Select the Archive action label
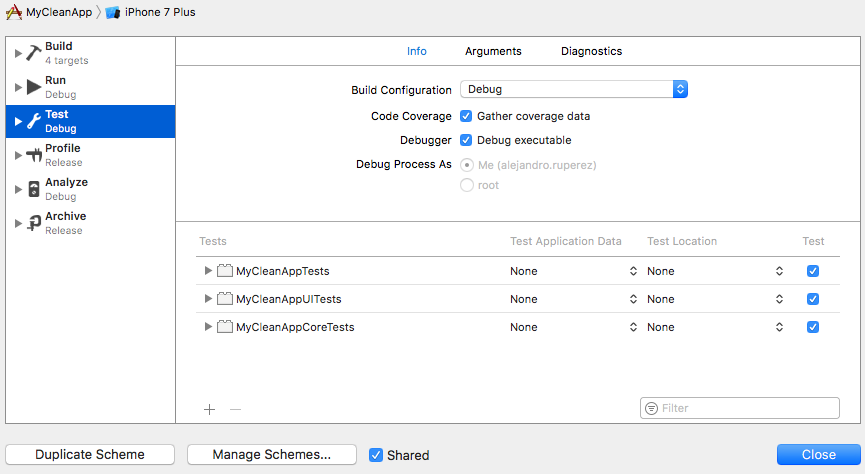The image size is (865, 474). (66, 216)
